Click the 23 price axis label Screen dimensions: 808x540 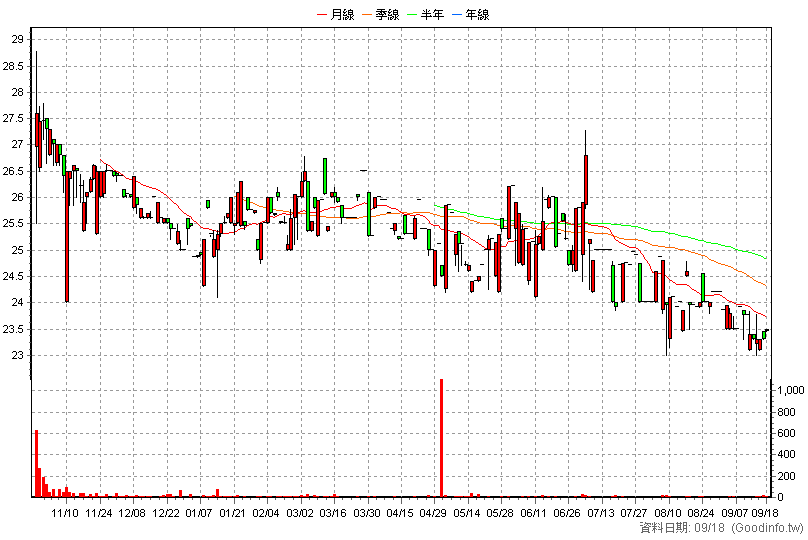18,356
